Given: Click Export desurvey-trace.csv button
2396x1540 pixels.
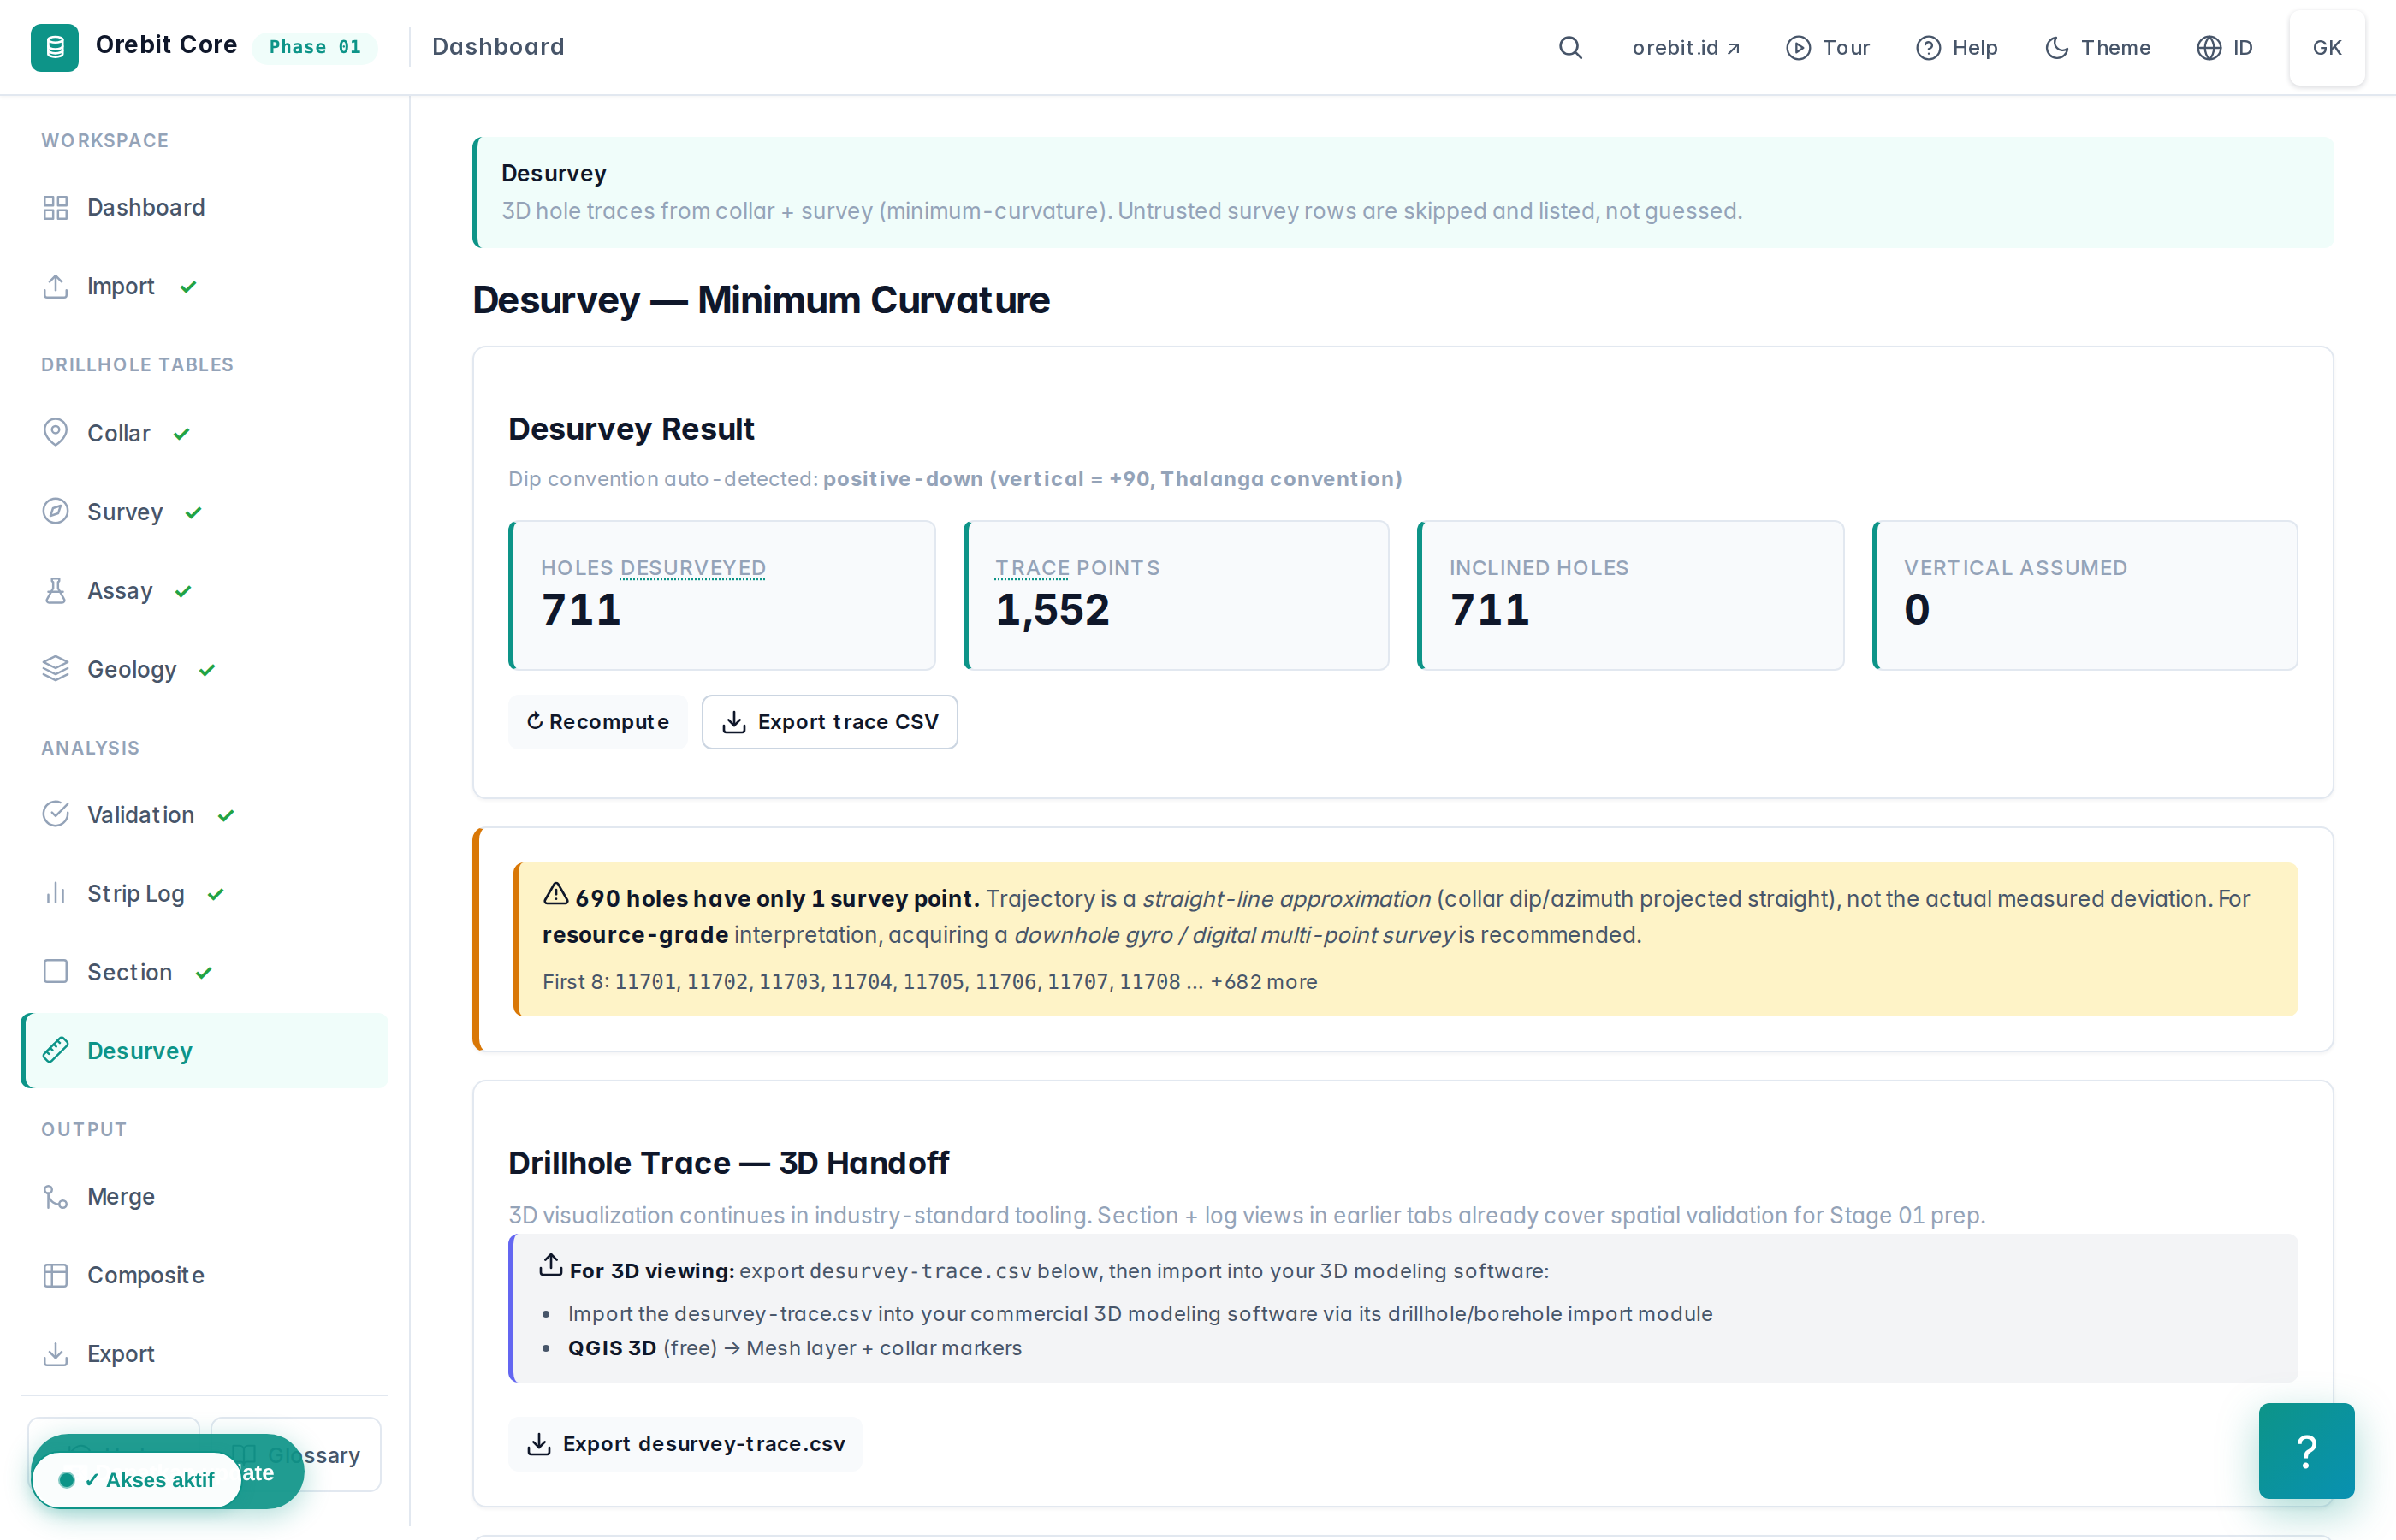Looking at the screenshot, I should [x=685, y=1444].
